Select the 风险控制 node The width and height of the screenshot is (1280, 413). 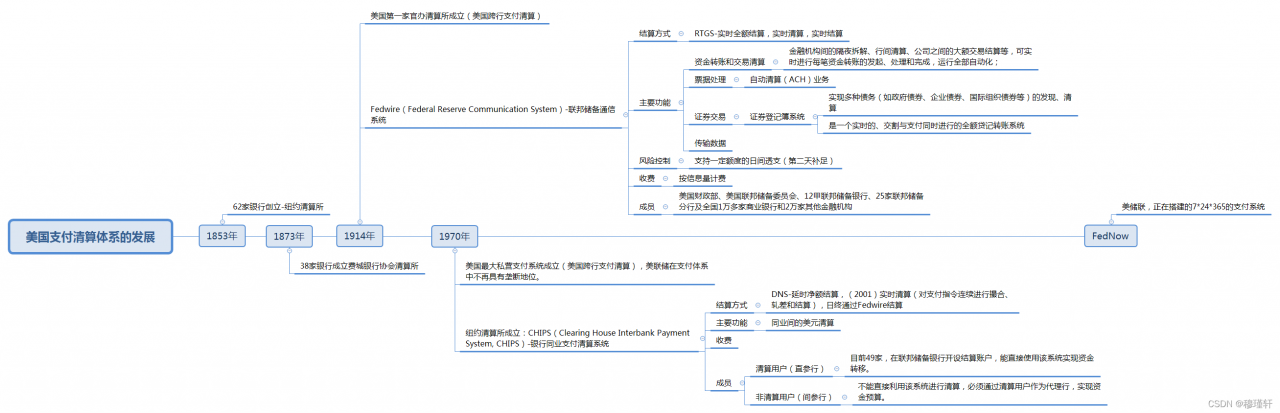click(x=655, y=160)
